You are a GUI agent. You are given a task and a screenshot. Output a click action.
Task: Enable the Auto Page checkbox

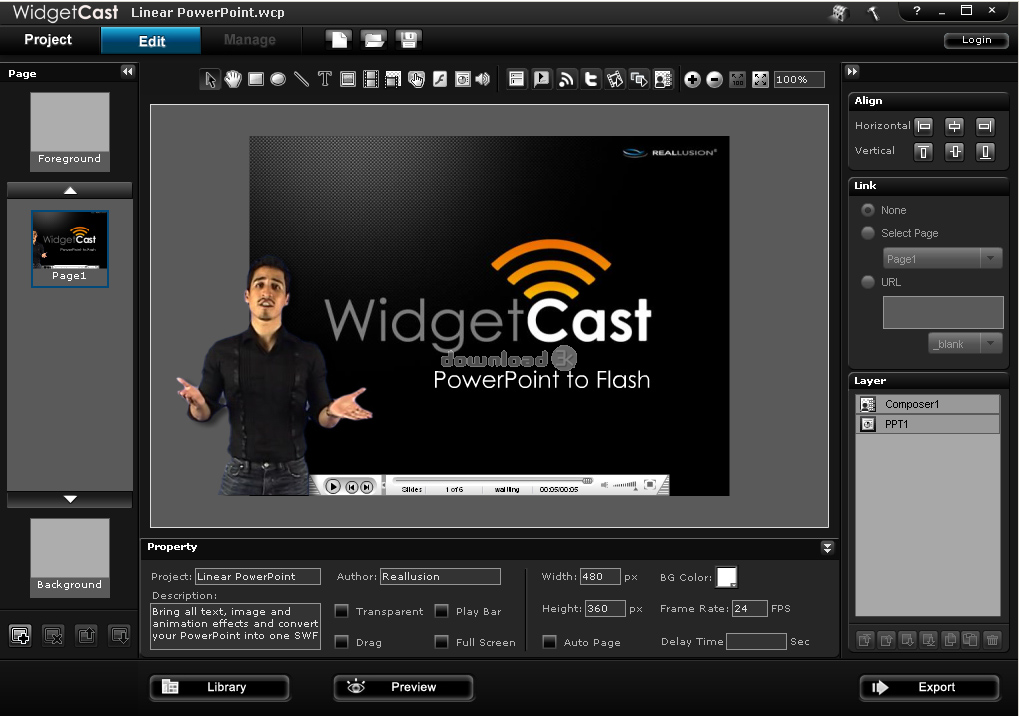(x=550, y=642)
